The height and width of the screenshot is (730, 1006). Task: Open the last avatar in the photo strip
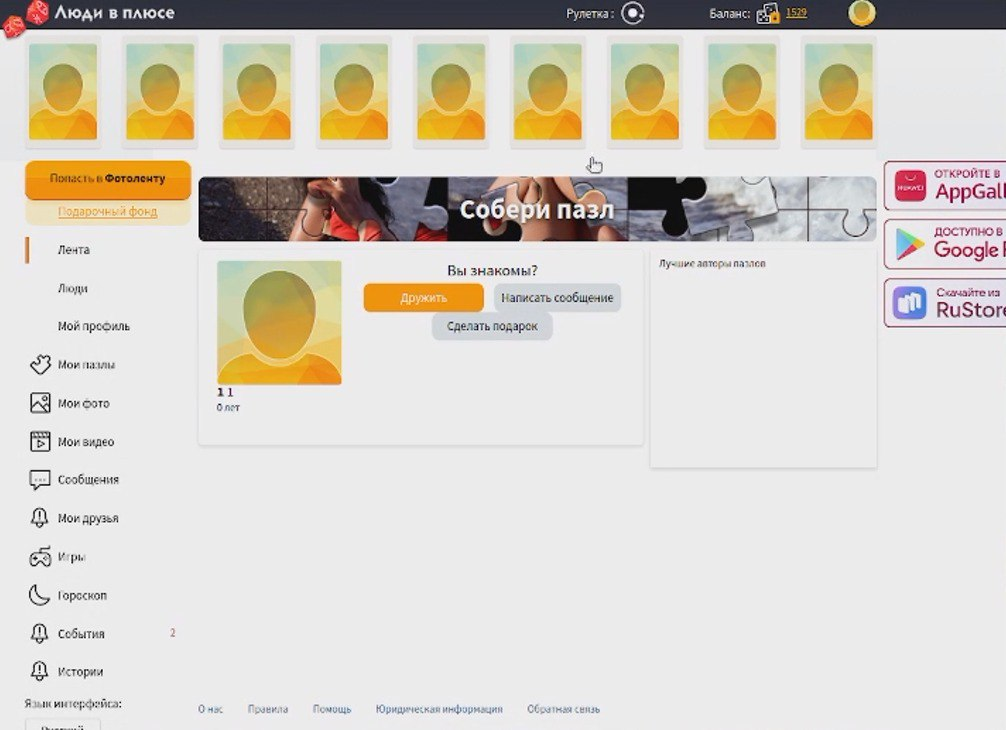click(839, 92)
